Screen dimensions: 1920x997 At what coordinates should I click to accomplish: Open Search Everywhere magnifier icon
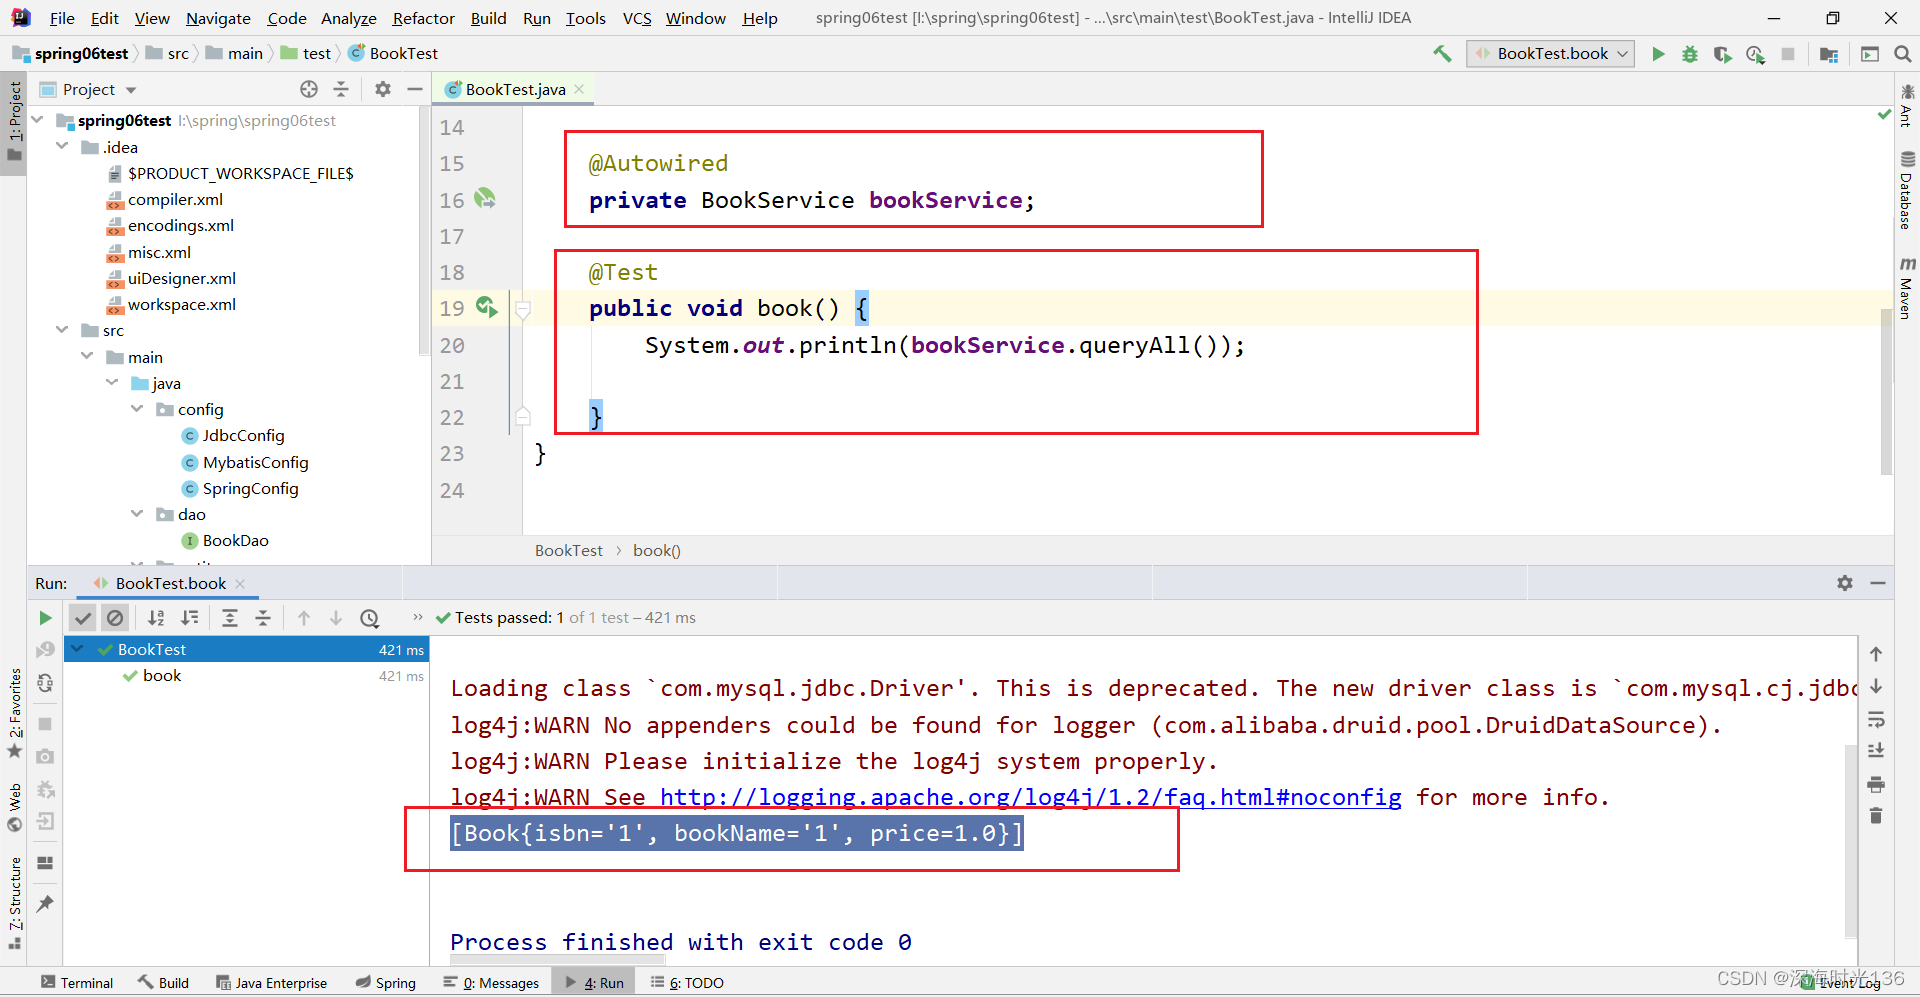coord(1903,54)
